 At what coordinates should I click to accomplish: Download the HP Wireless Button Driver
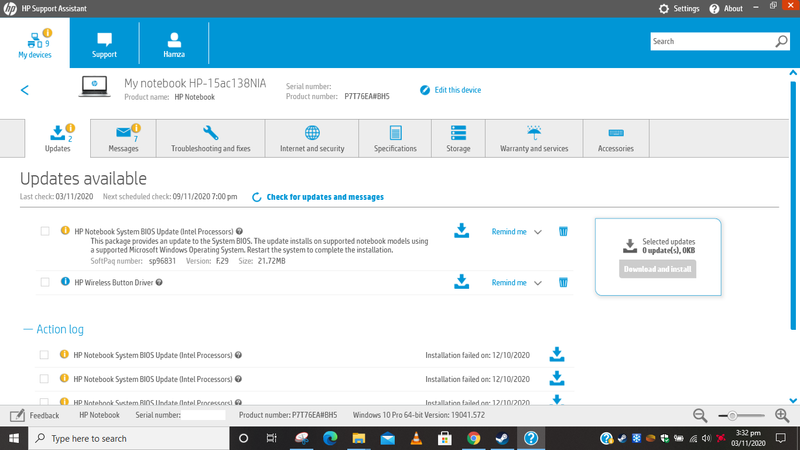click(461, 282)
